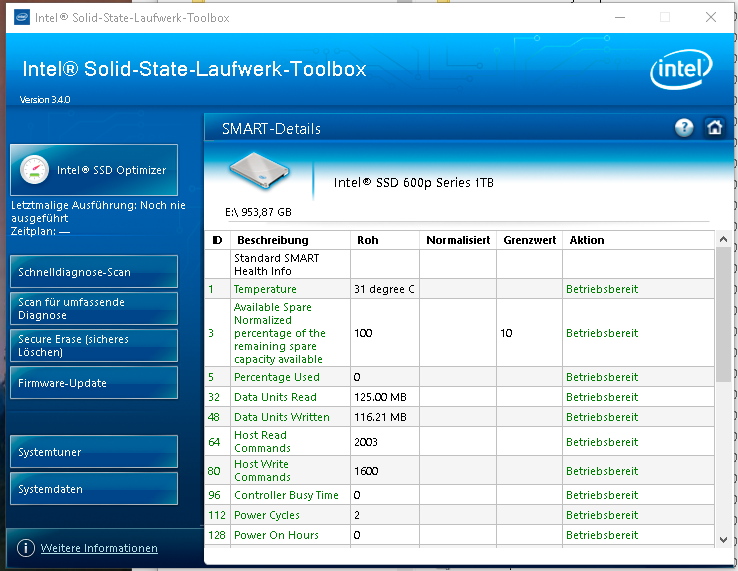
Task: Click the ID column header
Action: (x=217, y=240)
